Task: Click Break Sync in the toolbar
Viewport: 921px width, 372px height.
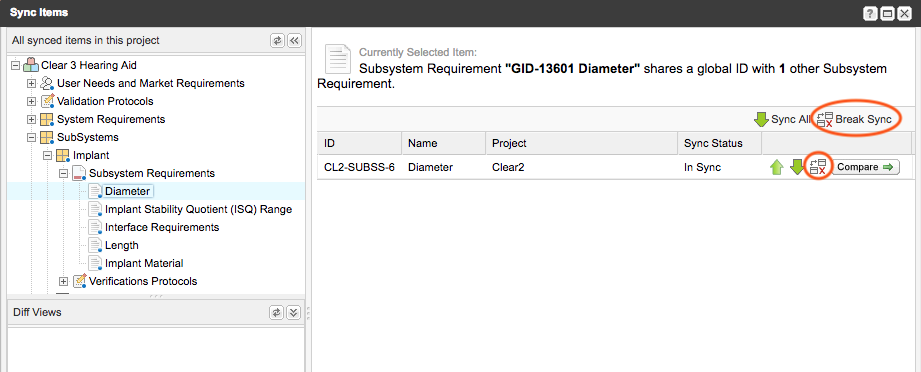Action: pyautogui.click(x=855, y=119)
